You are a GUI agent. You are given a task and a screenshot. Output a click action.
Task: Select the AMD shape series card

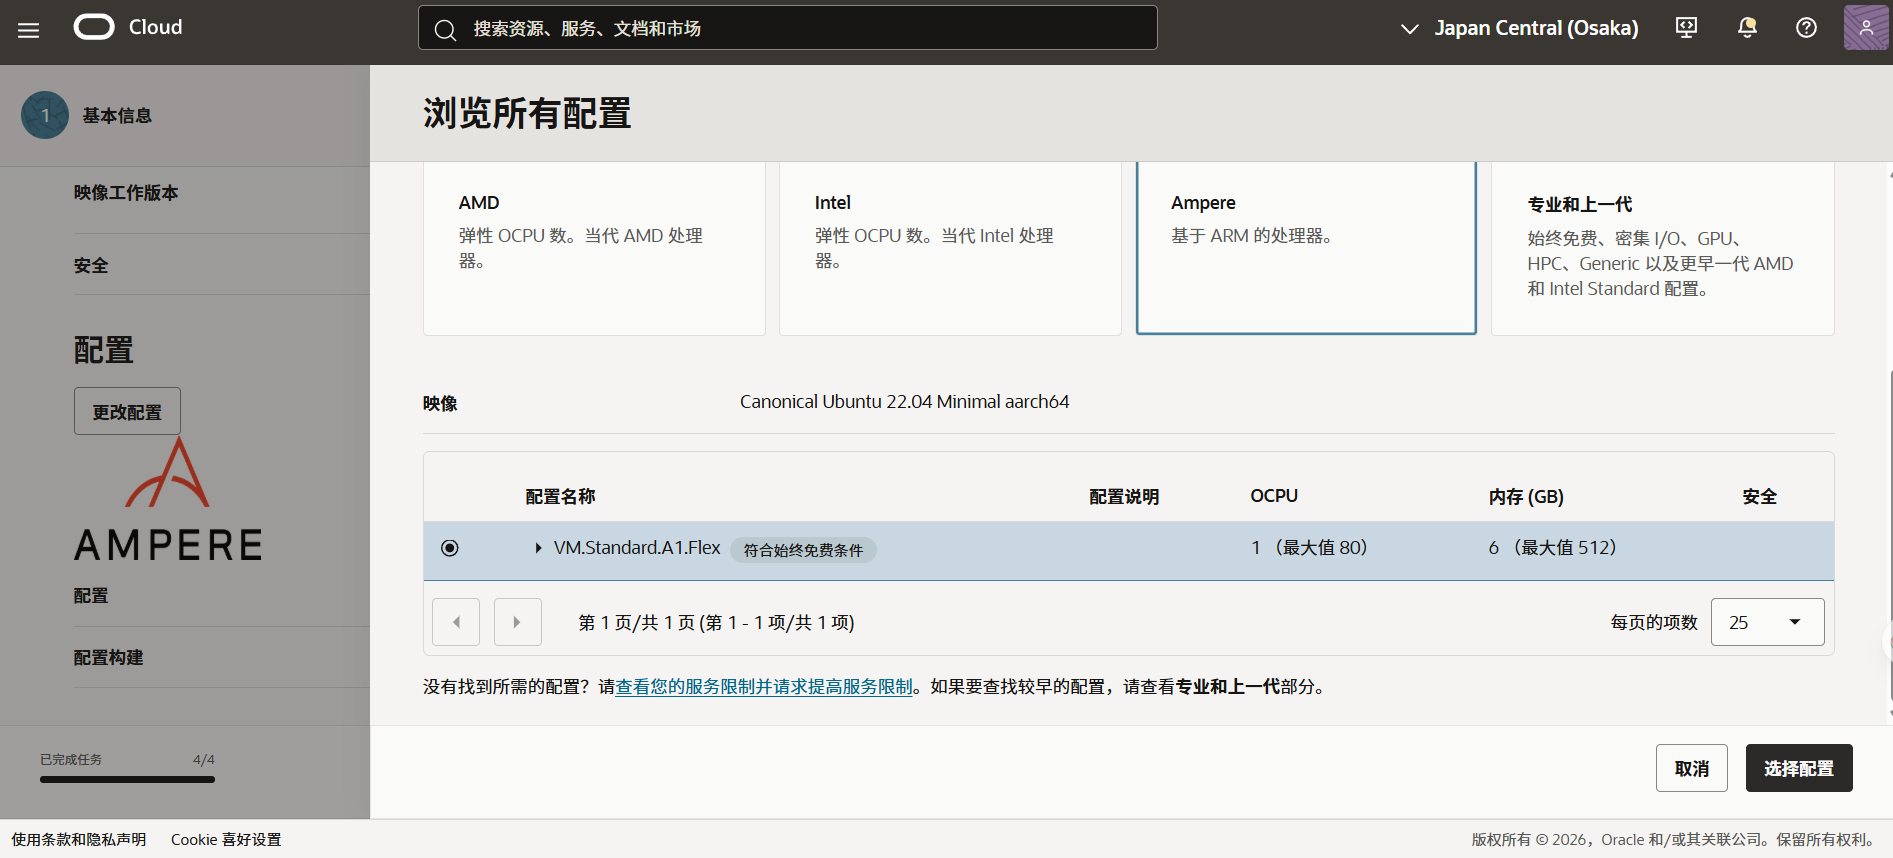(594, 248)
